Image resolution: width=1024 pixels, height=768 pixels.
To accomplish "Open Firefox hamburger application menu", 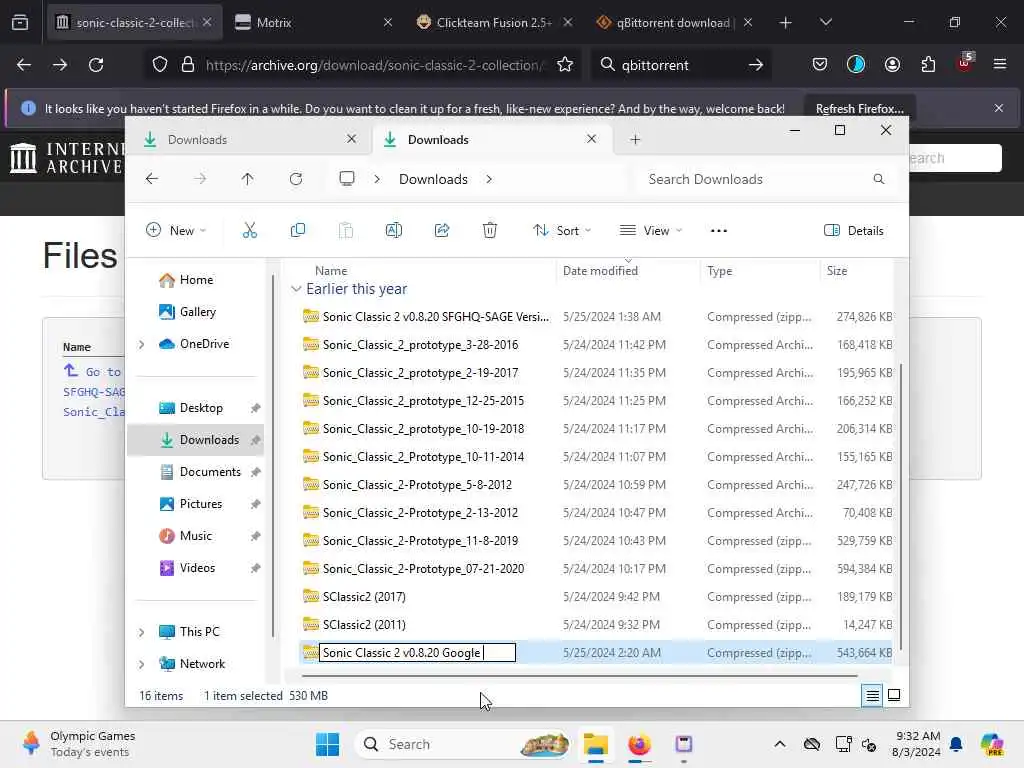I will pos(999,64).
